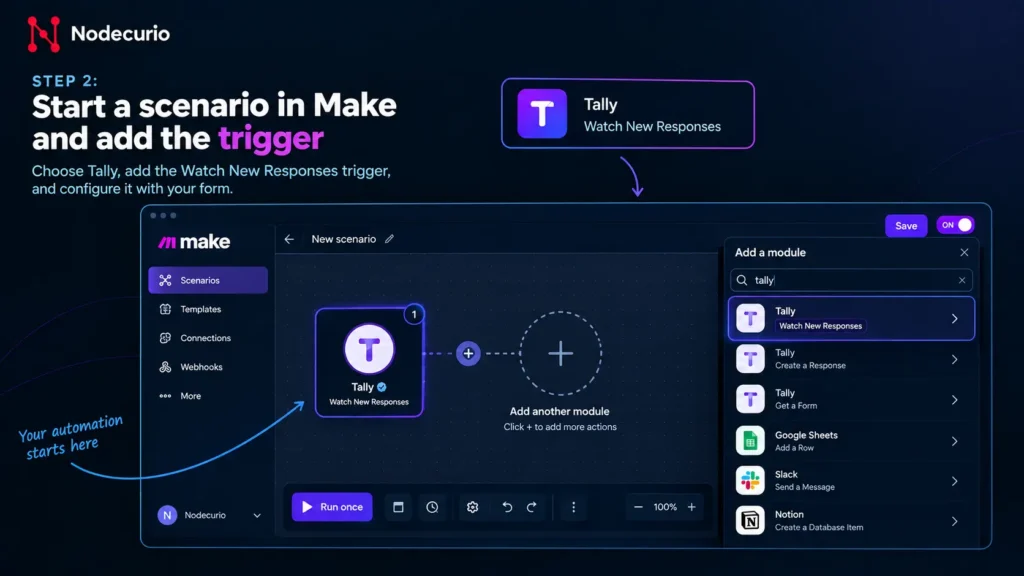Open Templates in the sidebar
The image size is (1024, 576).
(208, 309)
